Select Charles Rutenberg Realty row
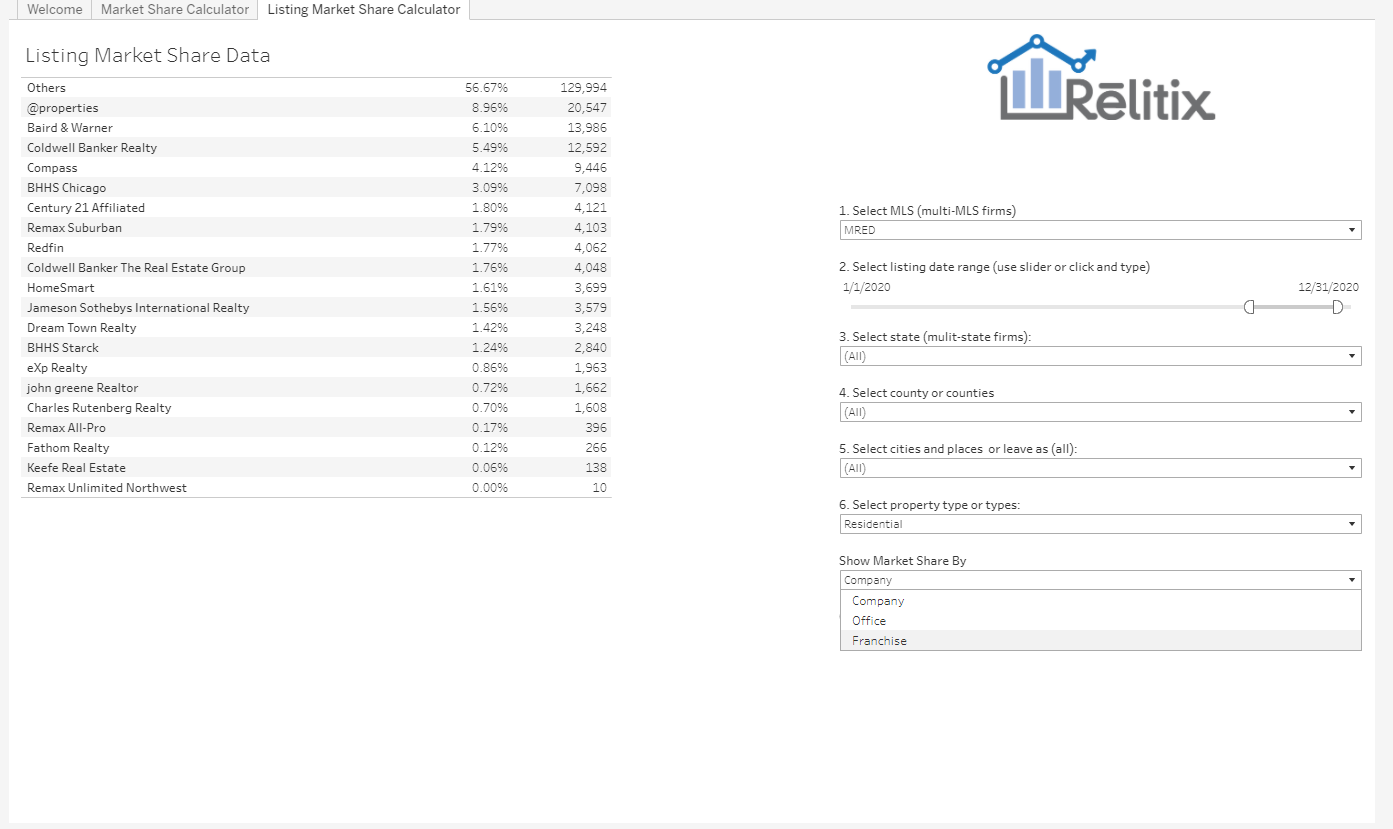 pyautogui.click(x=316, y=408)
